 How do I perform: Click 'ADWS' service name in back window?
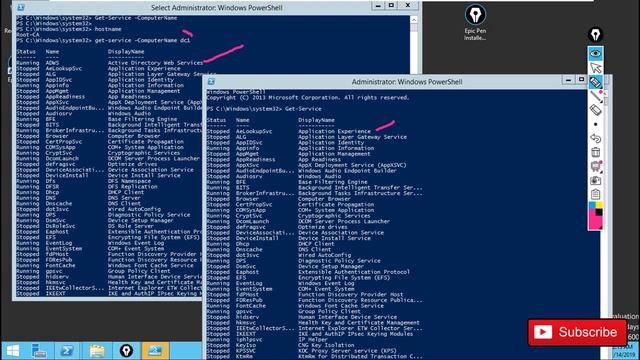pos(52,63)
